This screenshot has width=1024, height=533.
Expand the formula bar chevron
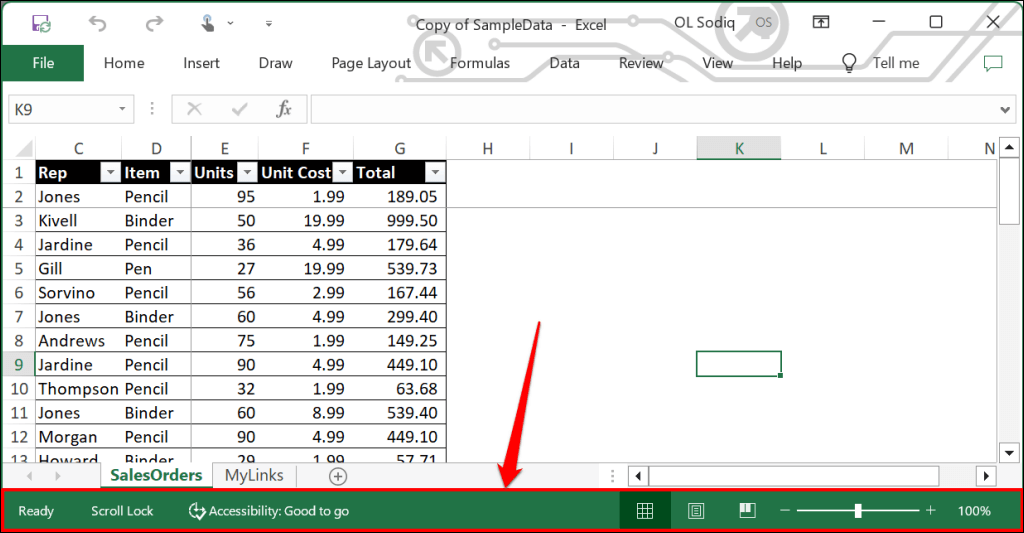(x=1005, y=110)
